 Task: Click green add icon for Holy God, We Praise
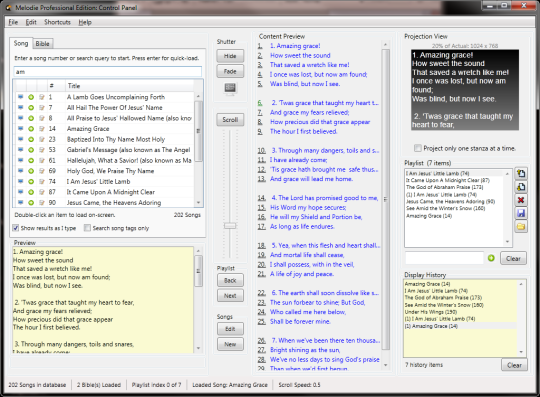point(31,171)
